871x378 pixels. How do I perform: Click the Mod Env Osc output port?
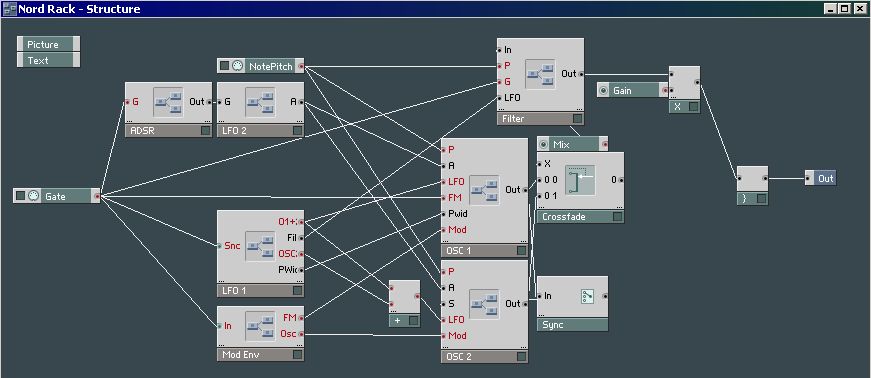tap(301, 334)
